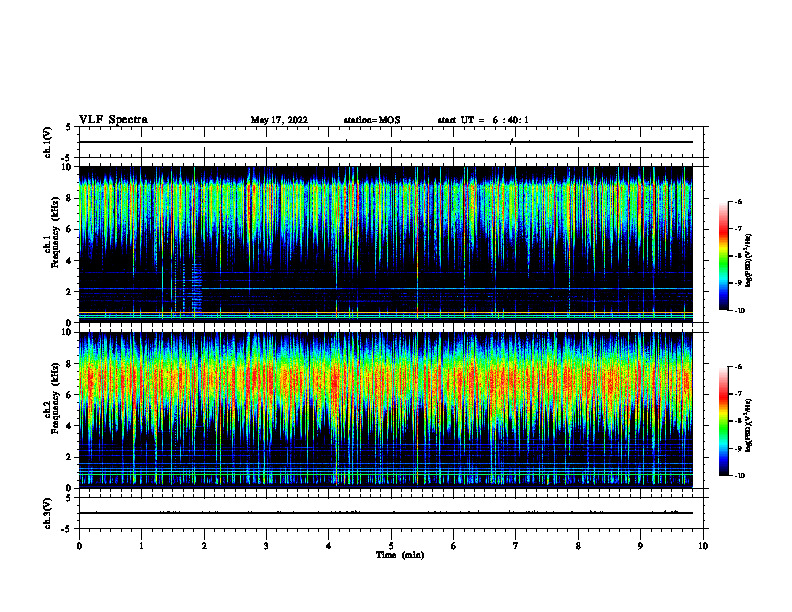Viewport: 792px width, 612px height.
Task: Click the "-10" label on ch.2 color bar
Action: 739,476
